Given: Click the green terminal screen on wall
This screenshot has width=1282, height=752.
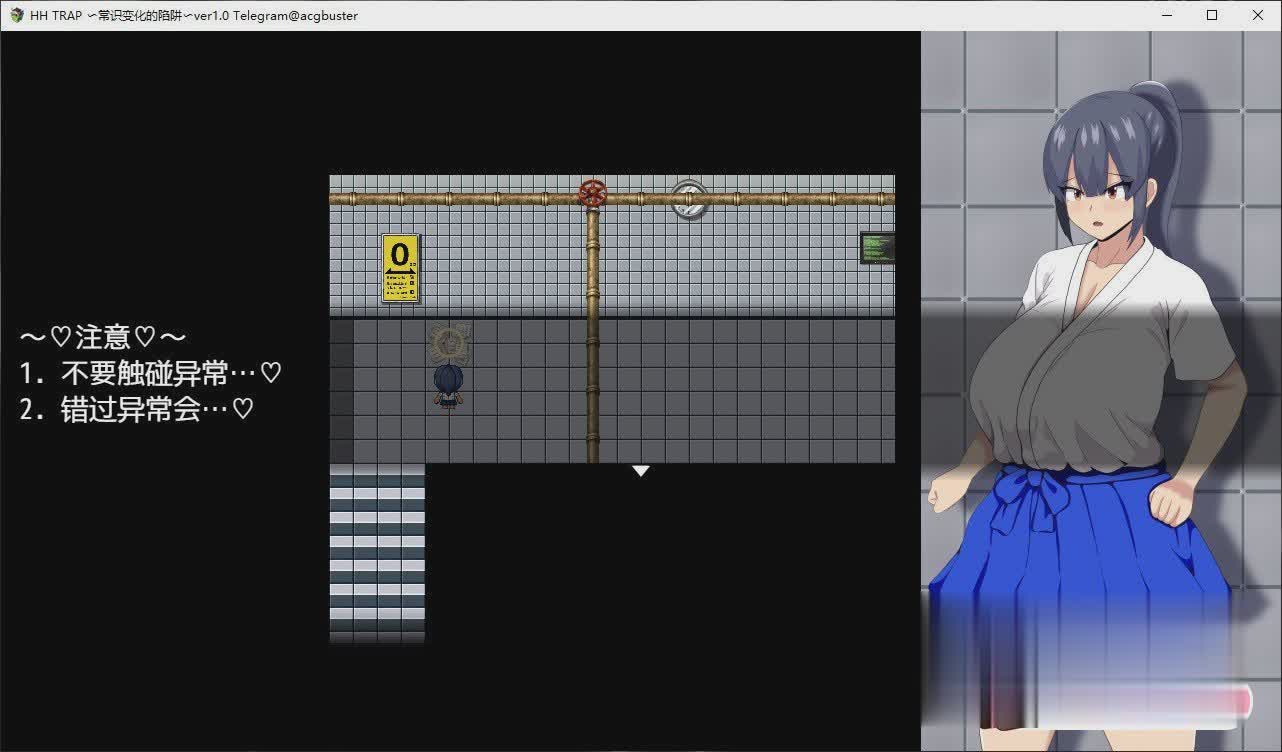Looking at the screenshot, I should [877, 248].
